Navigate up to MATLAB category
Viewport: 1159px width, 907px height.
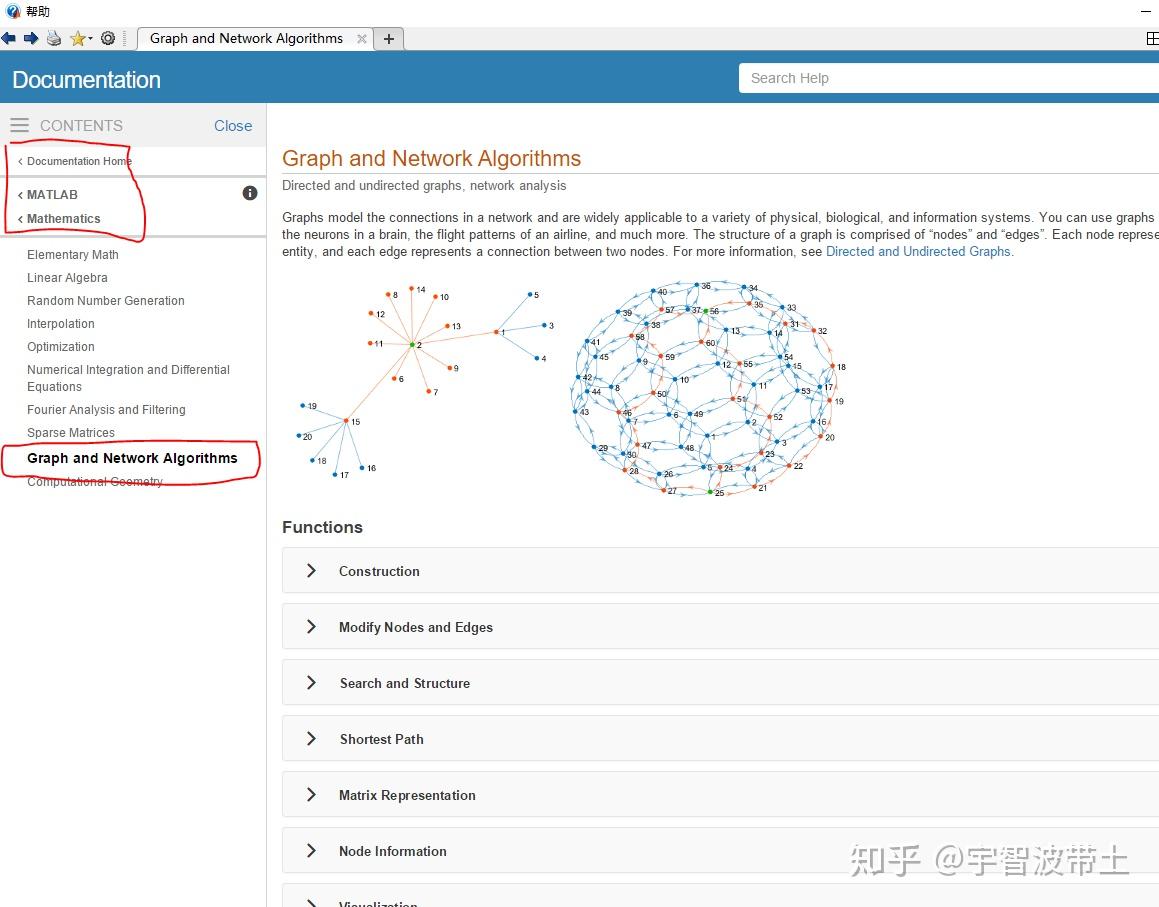pos(52,194)
